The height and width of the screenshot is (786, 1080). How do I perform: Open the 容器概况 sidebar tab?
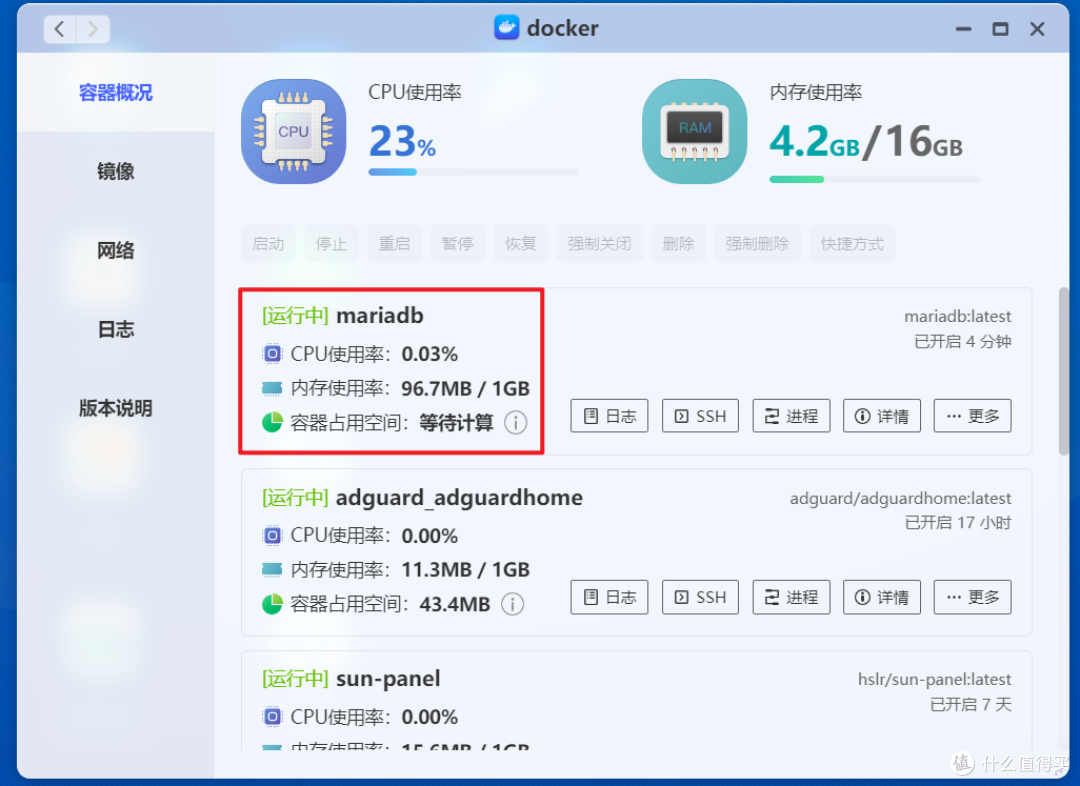(x=116, y=92)
